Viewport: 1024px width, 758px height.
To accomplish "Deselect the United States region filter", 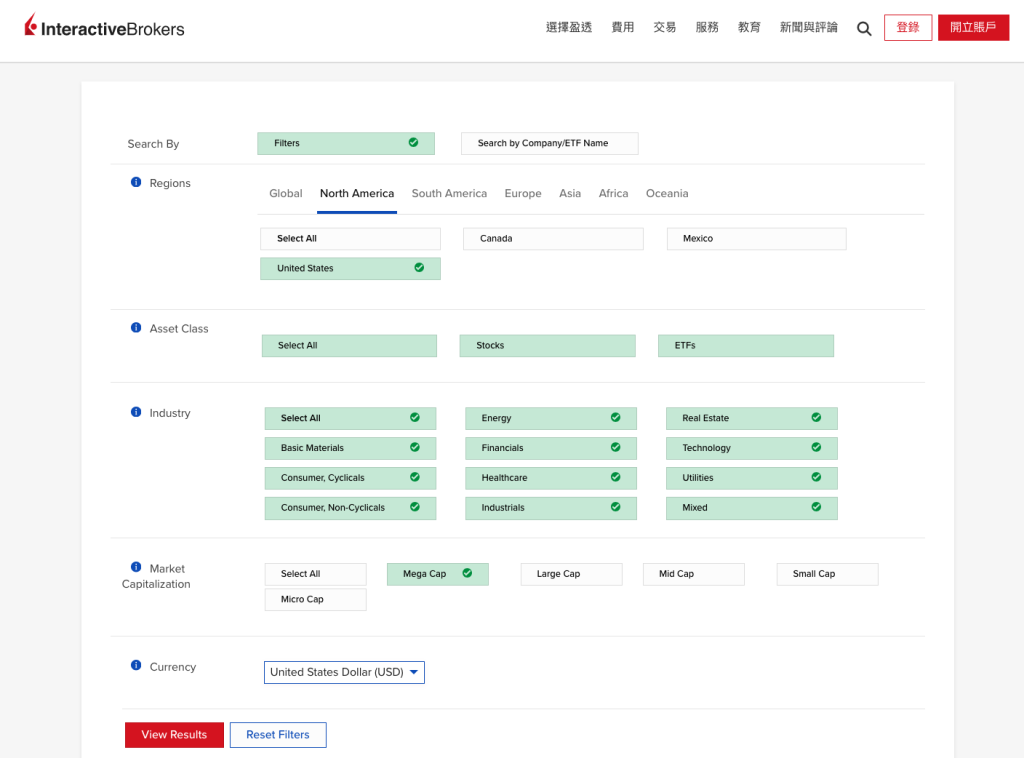I will pos(350,268).
